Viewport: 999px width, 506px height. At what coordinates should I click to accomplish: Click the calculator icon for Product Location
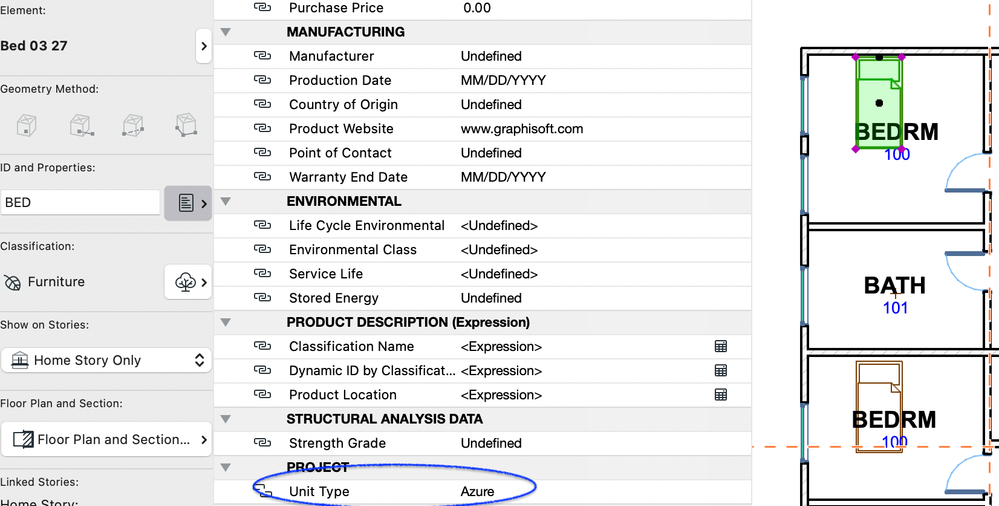[720, 395]
